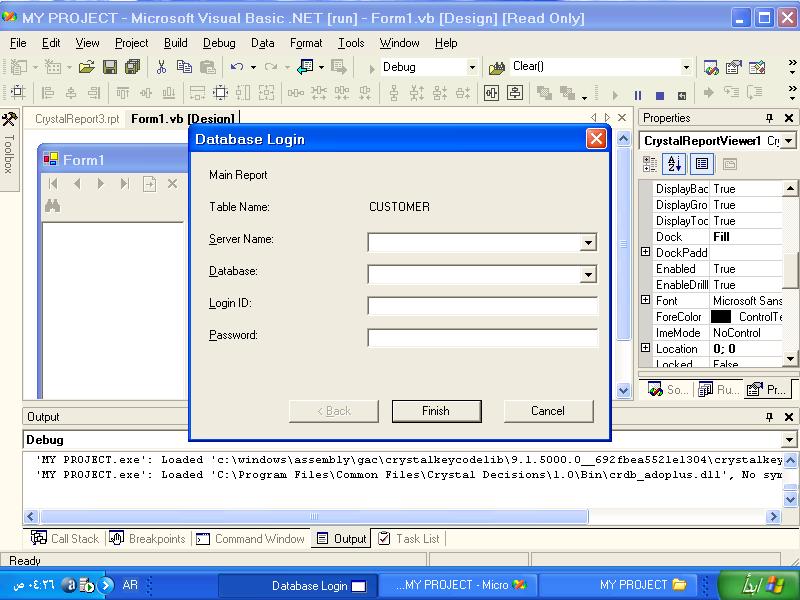Expand the Font property node
The width and height of the screenshot is (800, 600).
point(645,300)
